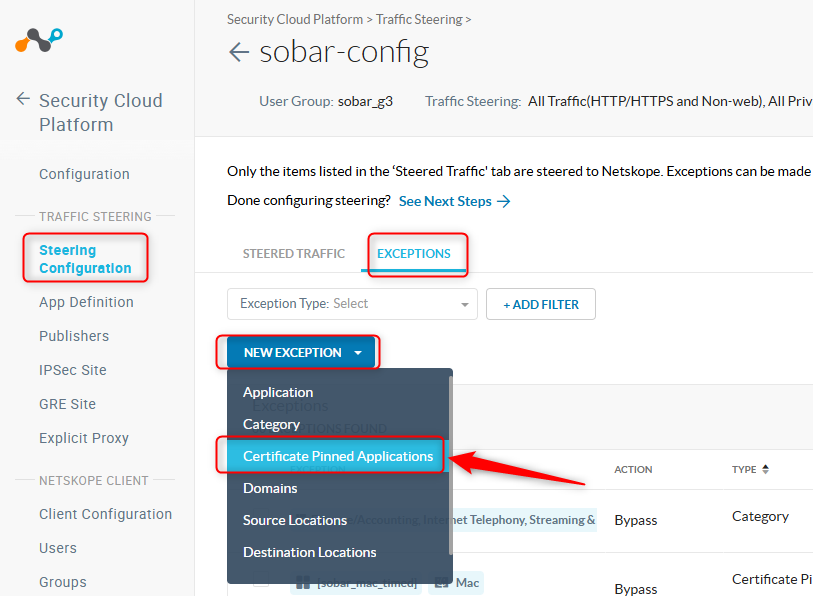The image size is (813, 596).
Task: Click the Mac tag icon in the table row
Action: coord(441,583)
